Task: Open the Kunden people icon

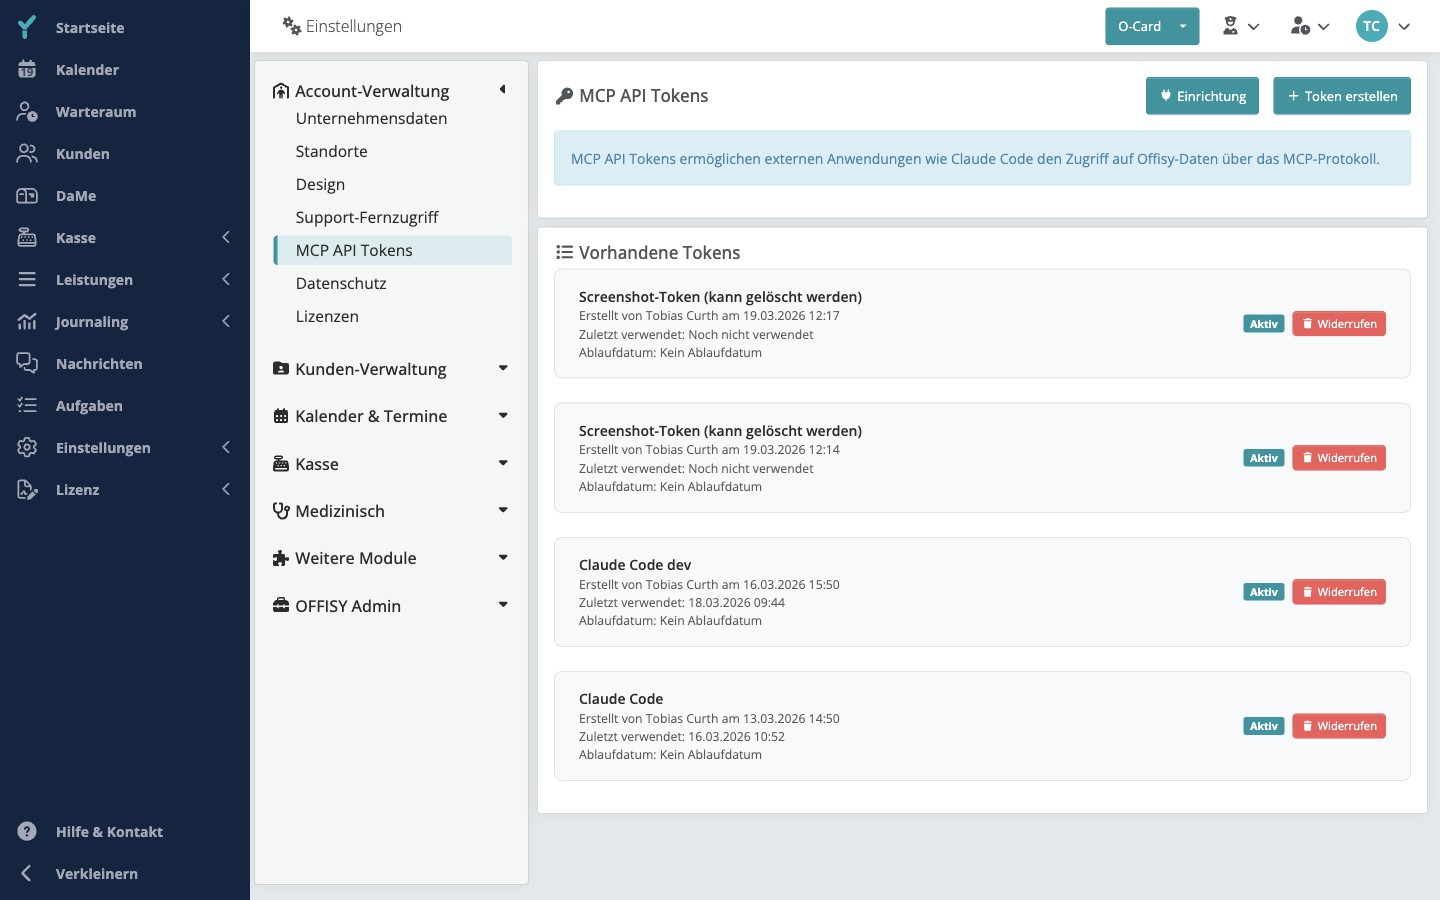Action: point(27,154)
